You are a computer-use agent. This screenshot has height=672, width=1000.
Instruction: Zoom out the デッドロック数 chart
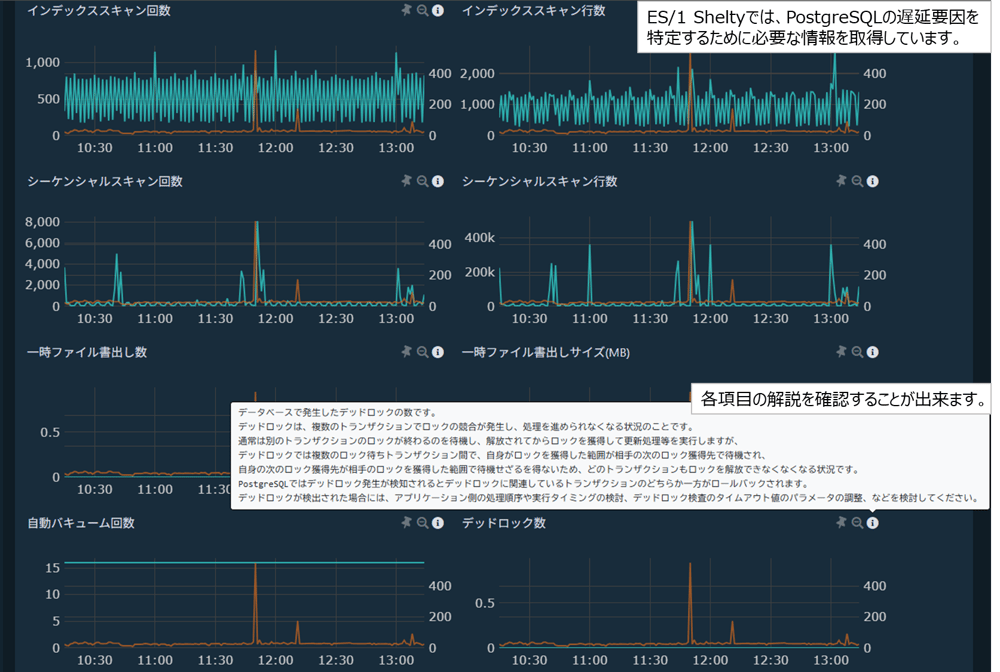tap(856, 521)
